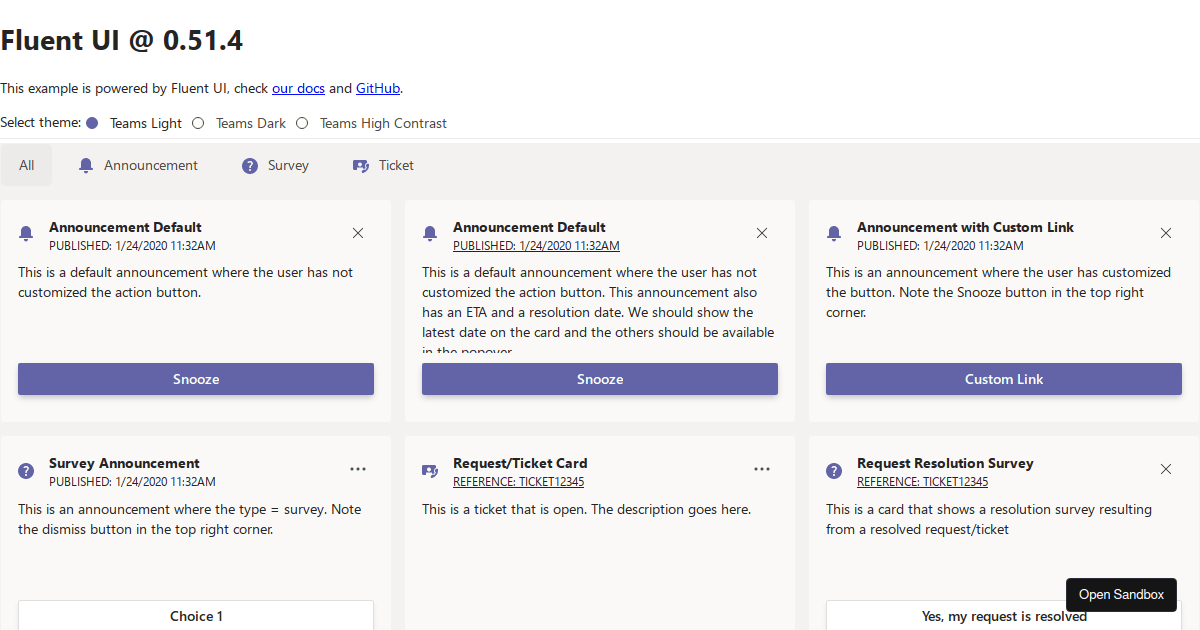Screen dimensions: 1200x630
Task: Click question mark icon on Survey Announcement card
Action: [26, 470]
